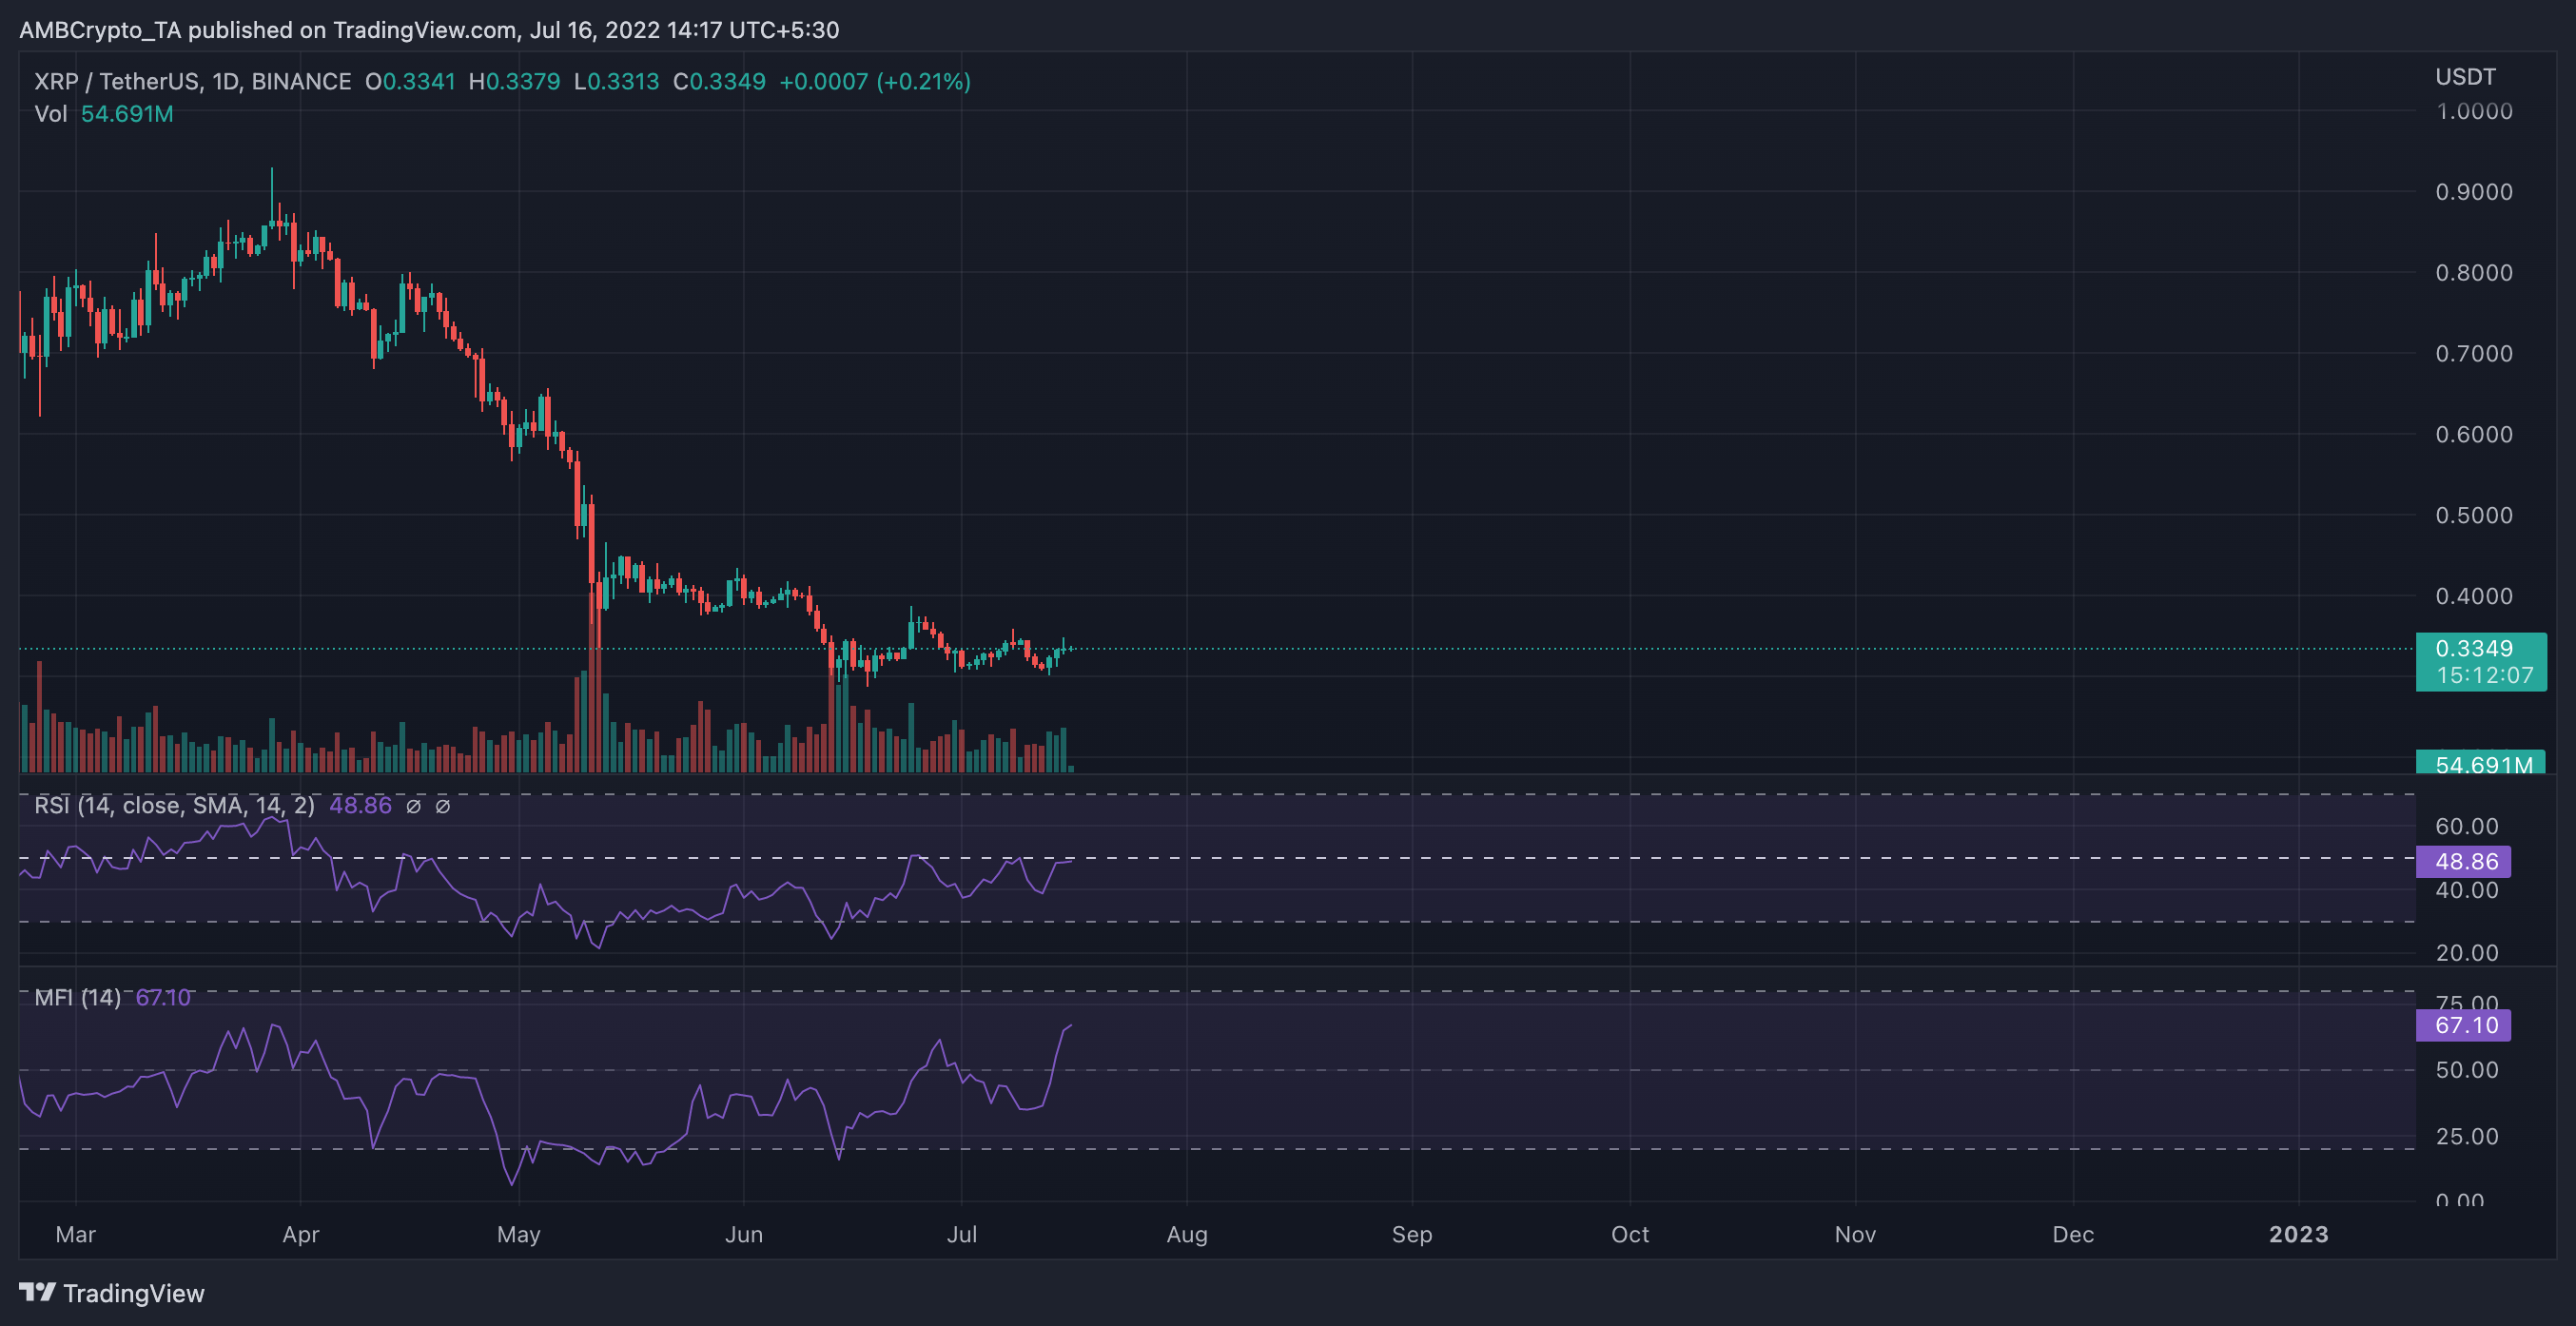Click the Nov label on time axis
The height and width of the screenshot is (1326, 2576).
tap(1855, 1234)
